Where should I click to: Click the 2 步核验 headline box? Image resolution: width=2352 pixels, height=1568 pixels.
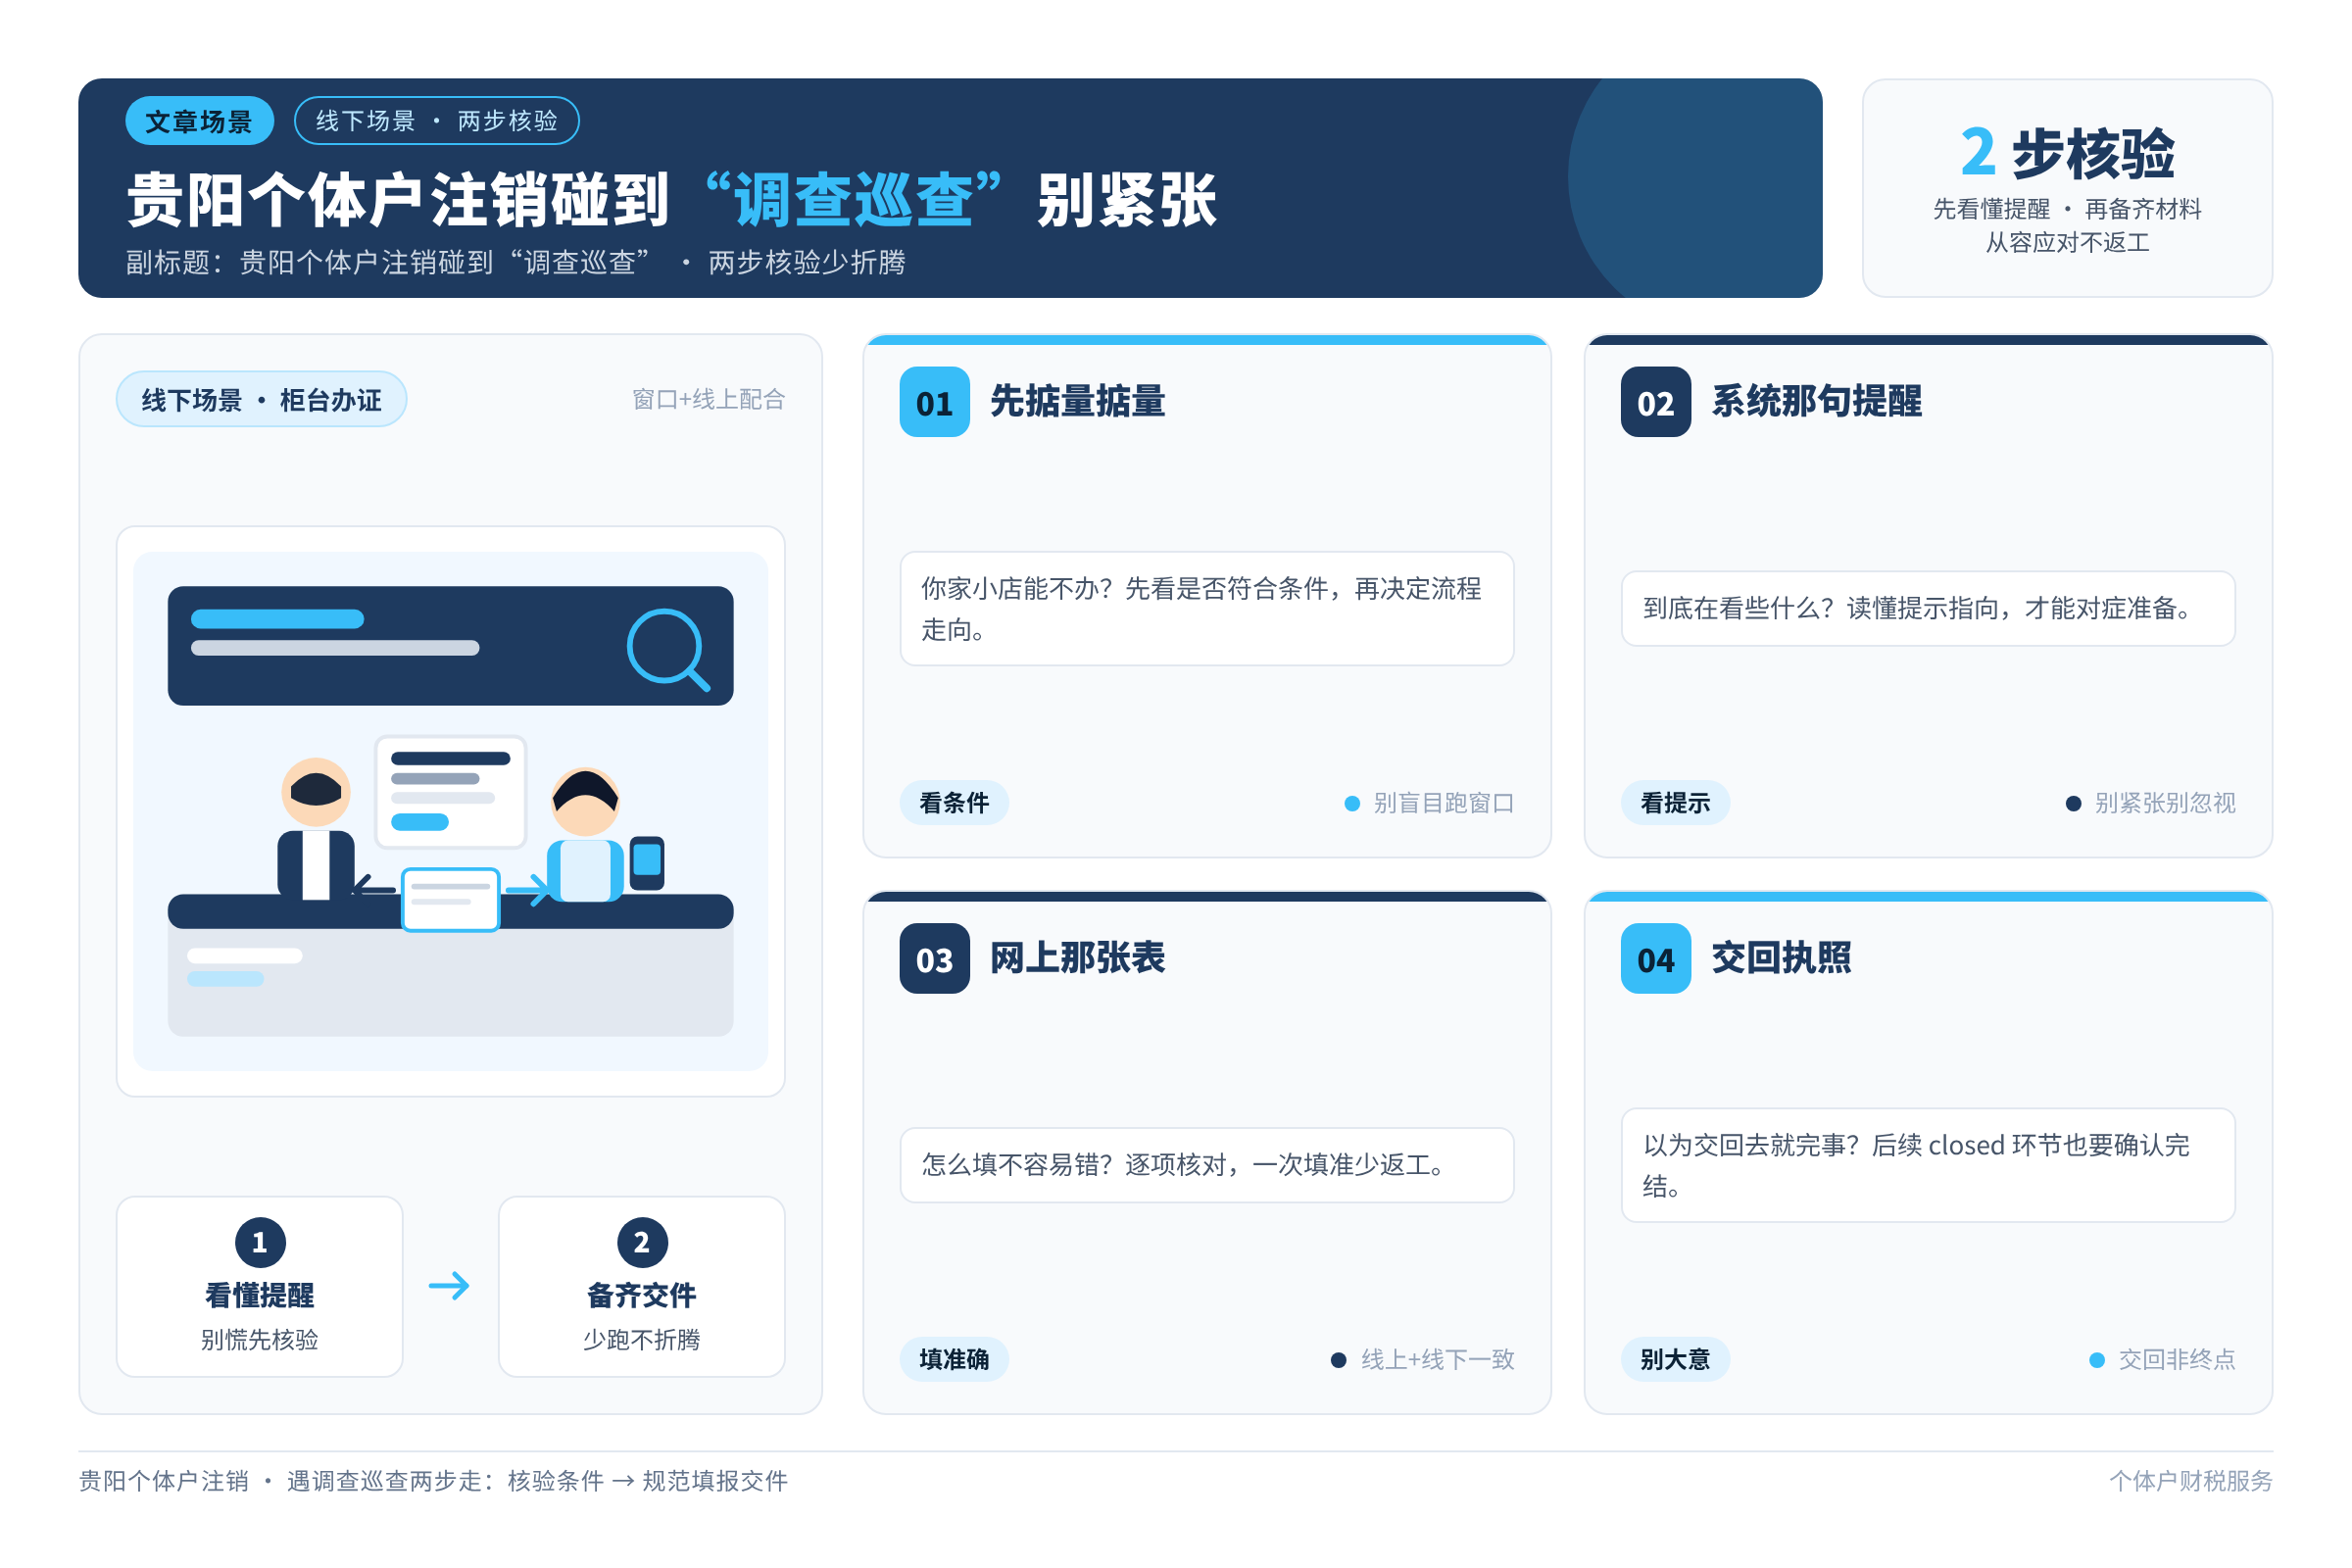(2067, 188)
